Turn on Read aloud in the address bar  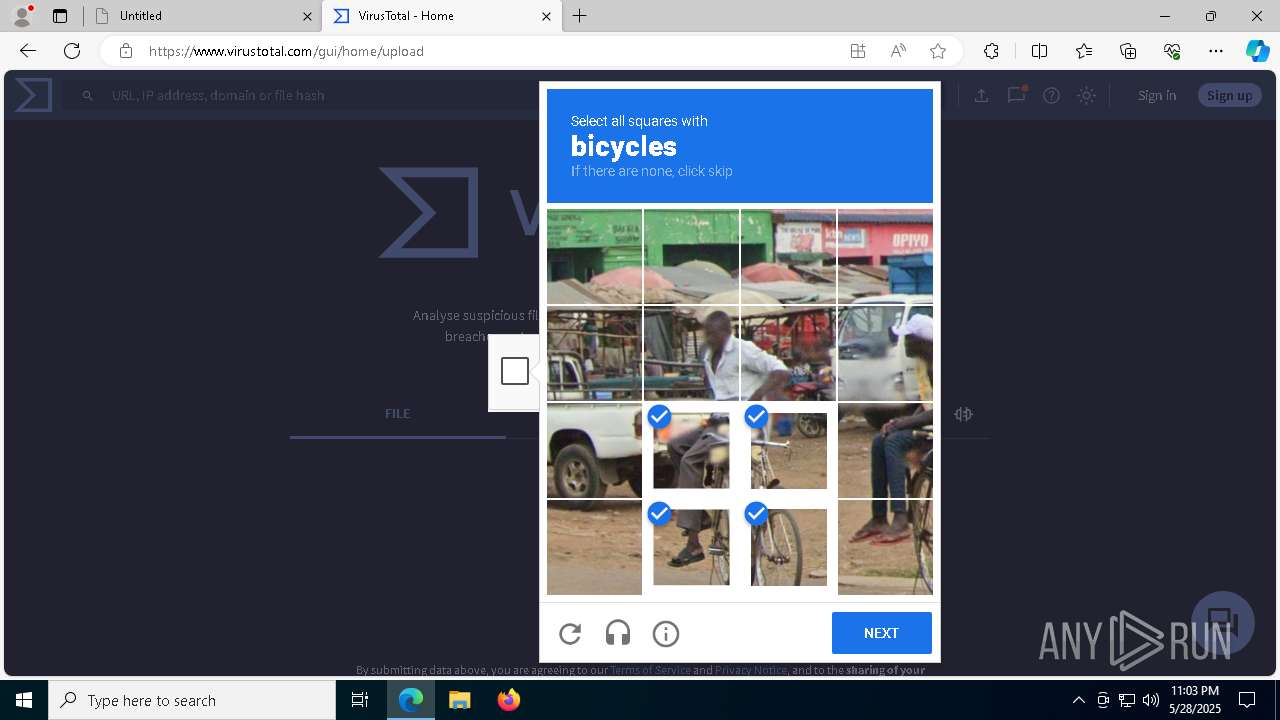pyautogui.click(x=898, y=51)
